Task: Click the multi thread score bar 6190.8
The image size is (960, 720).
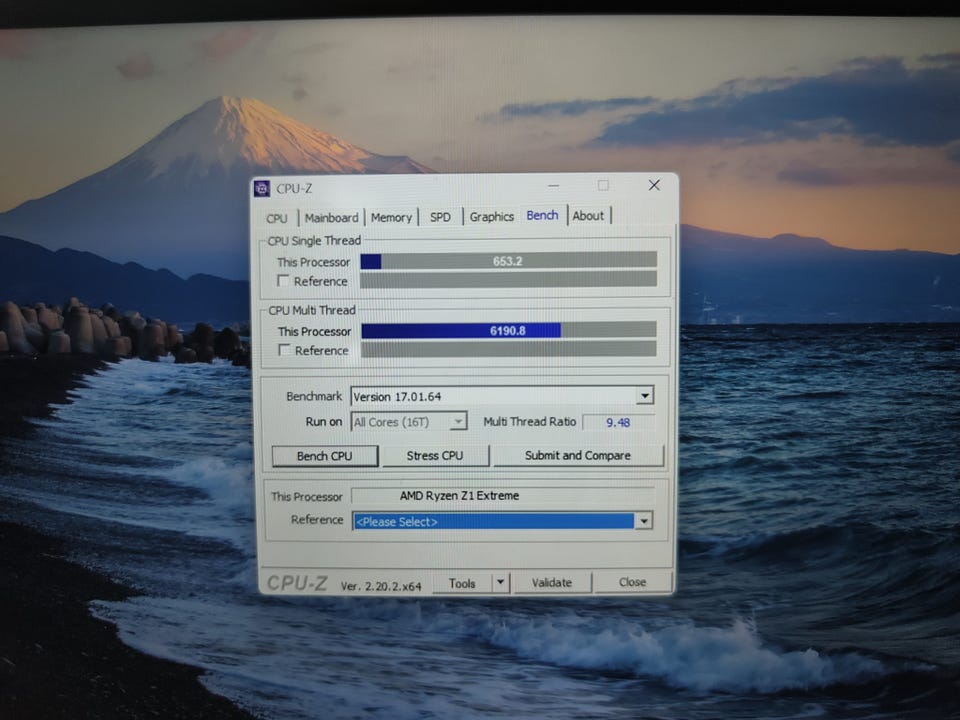Action: (x=508, y=331)
